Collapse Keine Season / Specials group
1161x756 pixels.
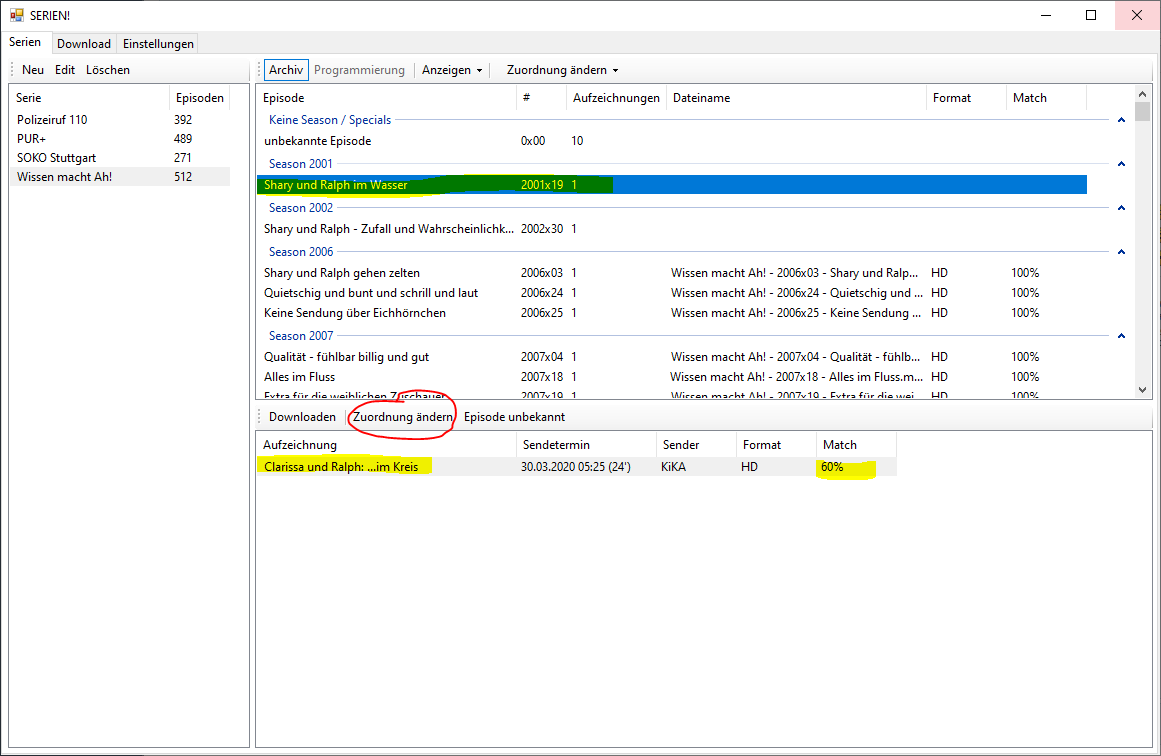1121,120
